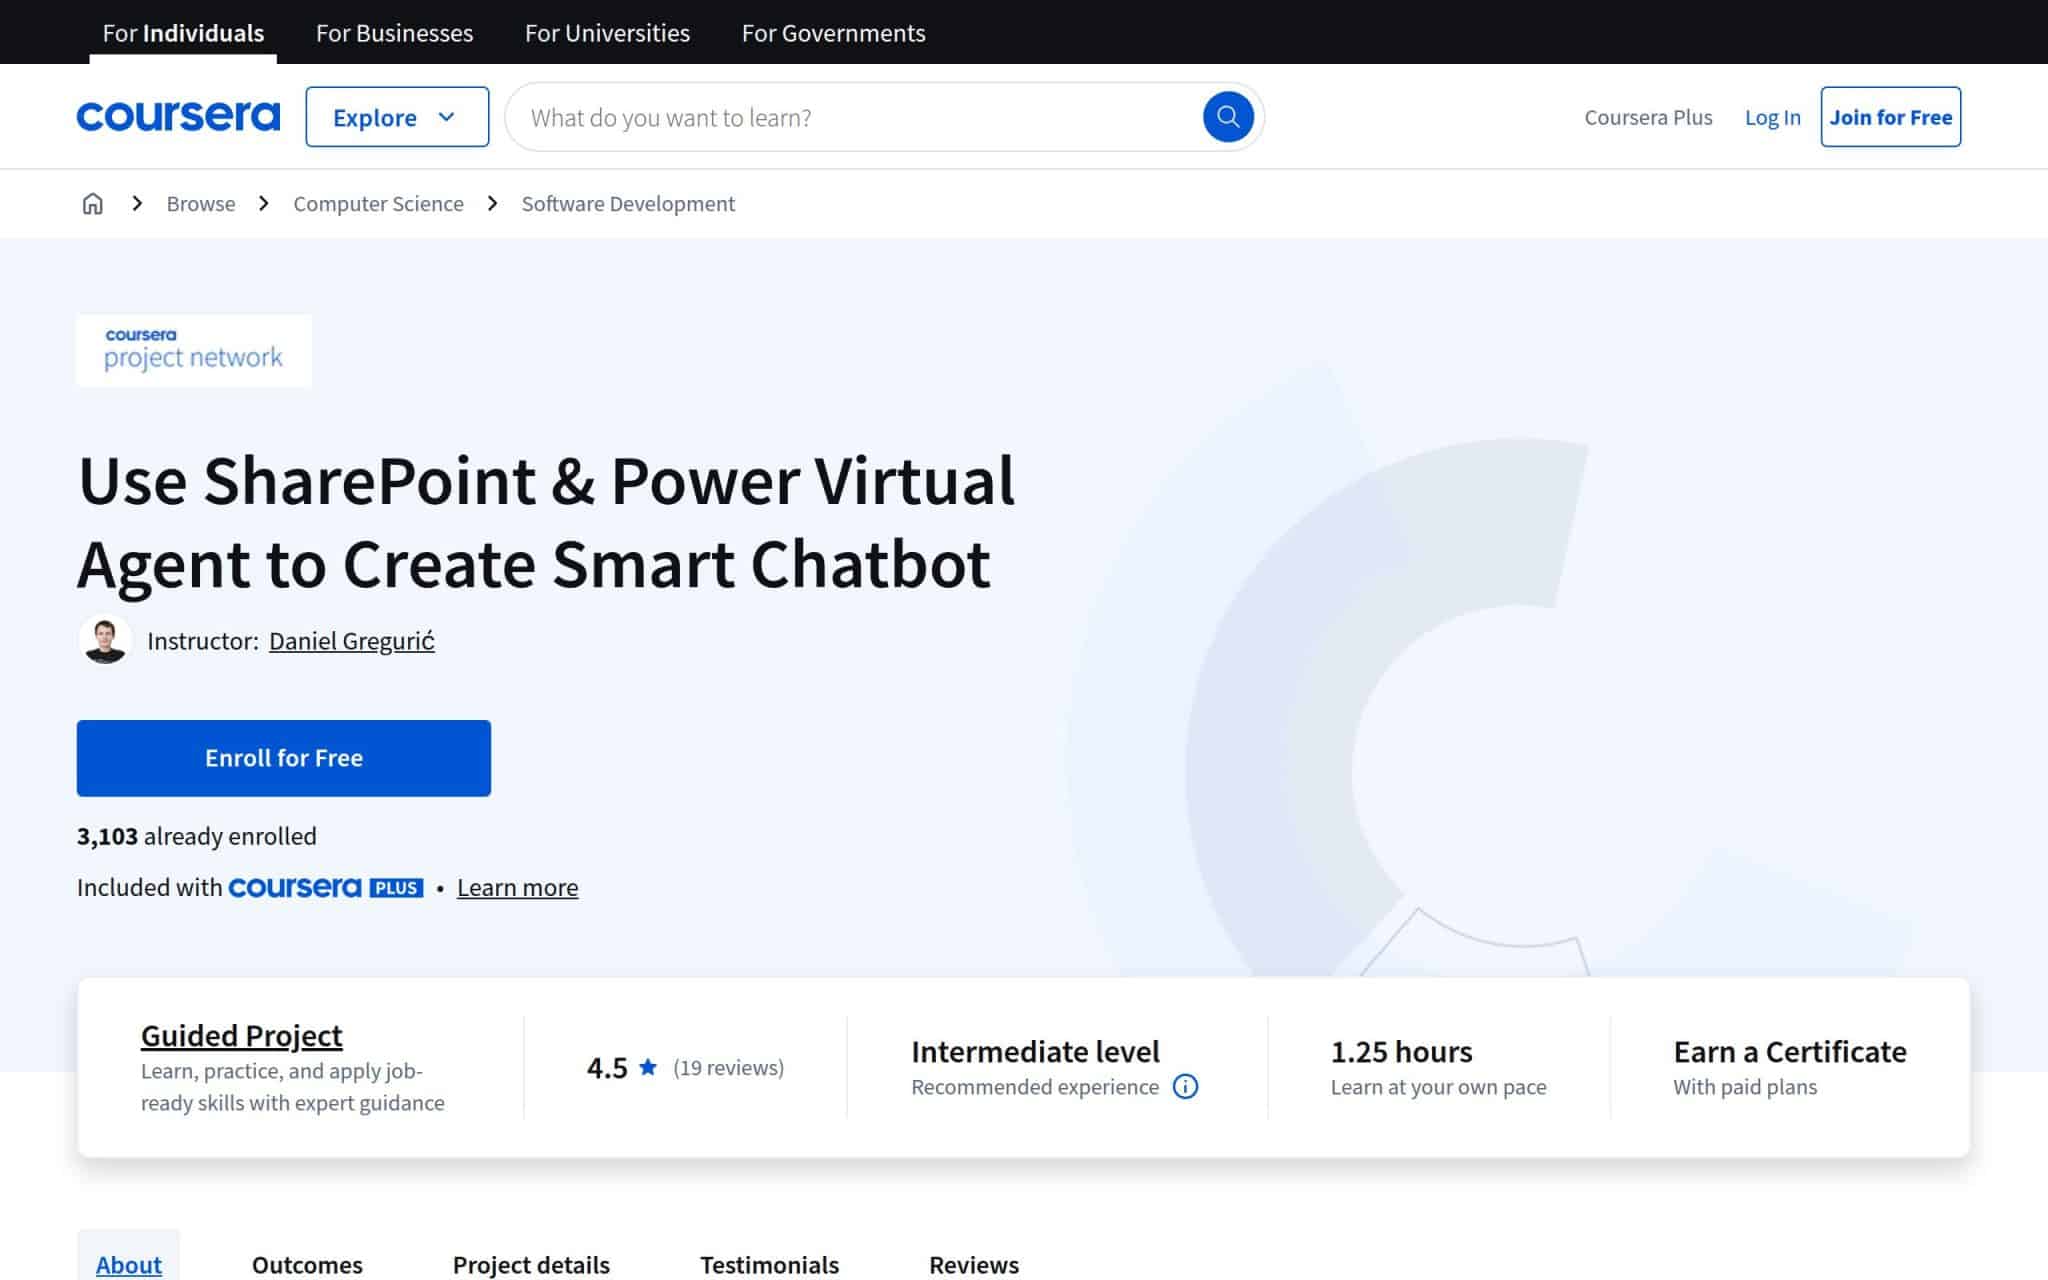Click Log In
Viewport: 2048px width, 1280px height.
pos(1772,117)
